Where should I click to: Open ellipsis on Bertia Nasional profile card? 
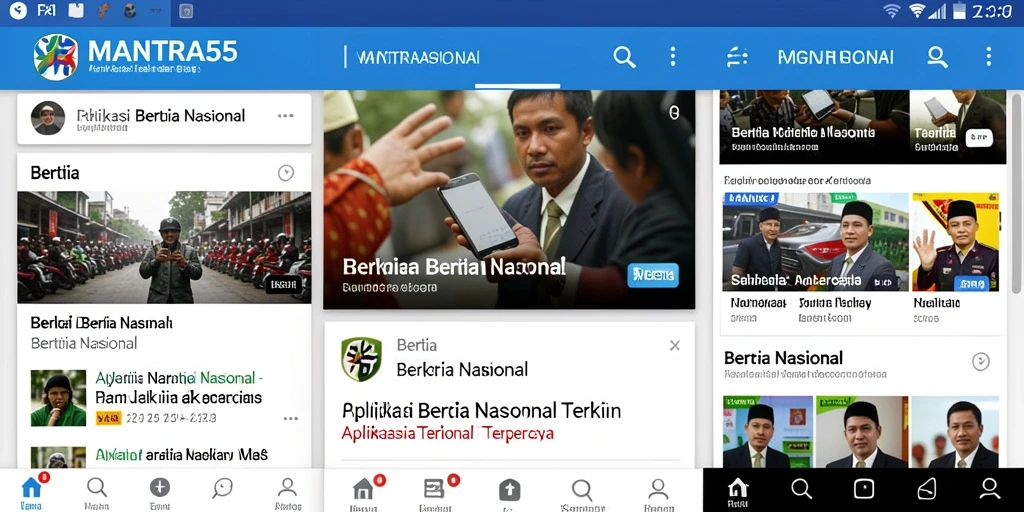point(285,116)
